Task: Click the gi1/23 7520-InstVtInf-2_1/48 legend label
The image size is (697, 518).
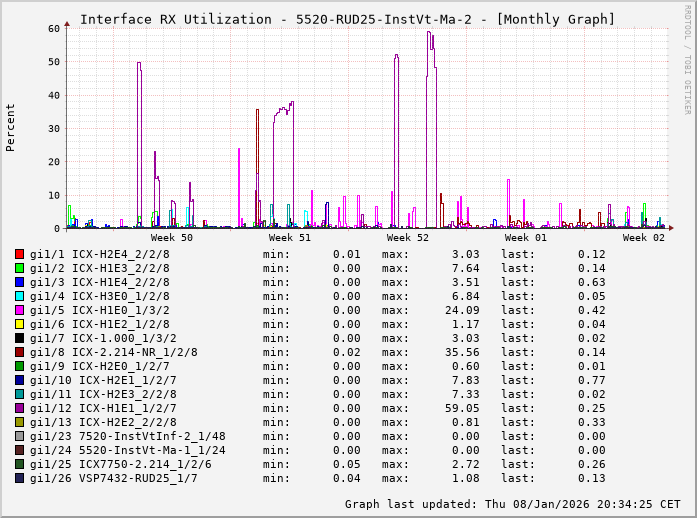Action: click(128, 436)
